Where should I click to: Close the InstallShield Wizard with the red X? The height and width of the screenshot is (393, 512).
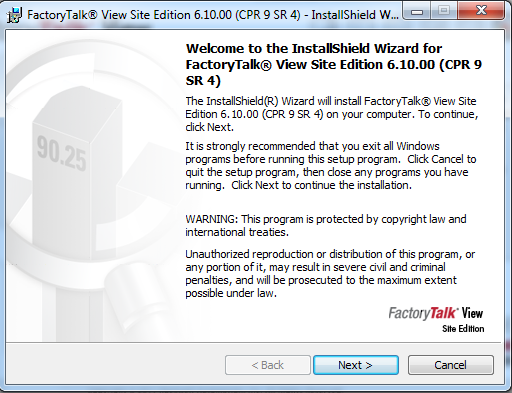[481, 11]
